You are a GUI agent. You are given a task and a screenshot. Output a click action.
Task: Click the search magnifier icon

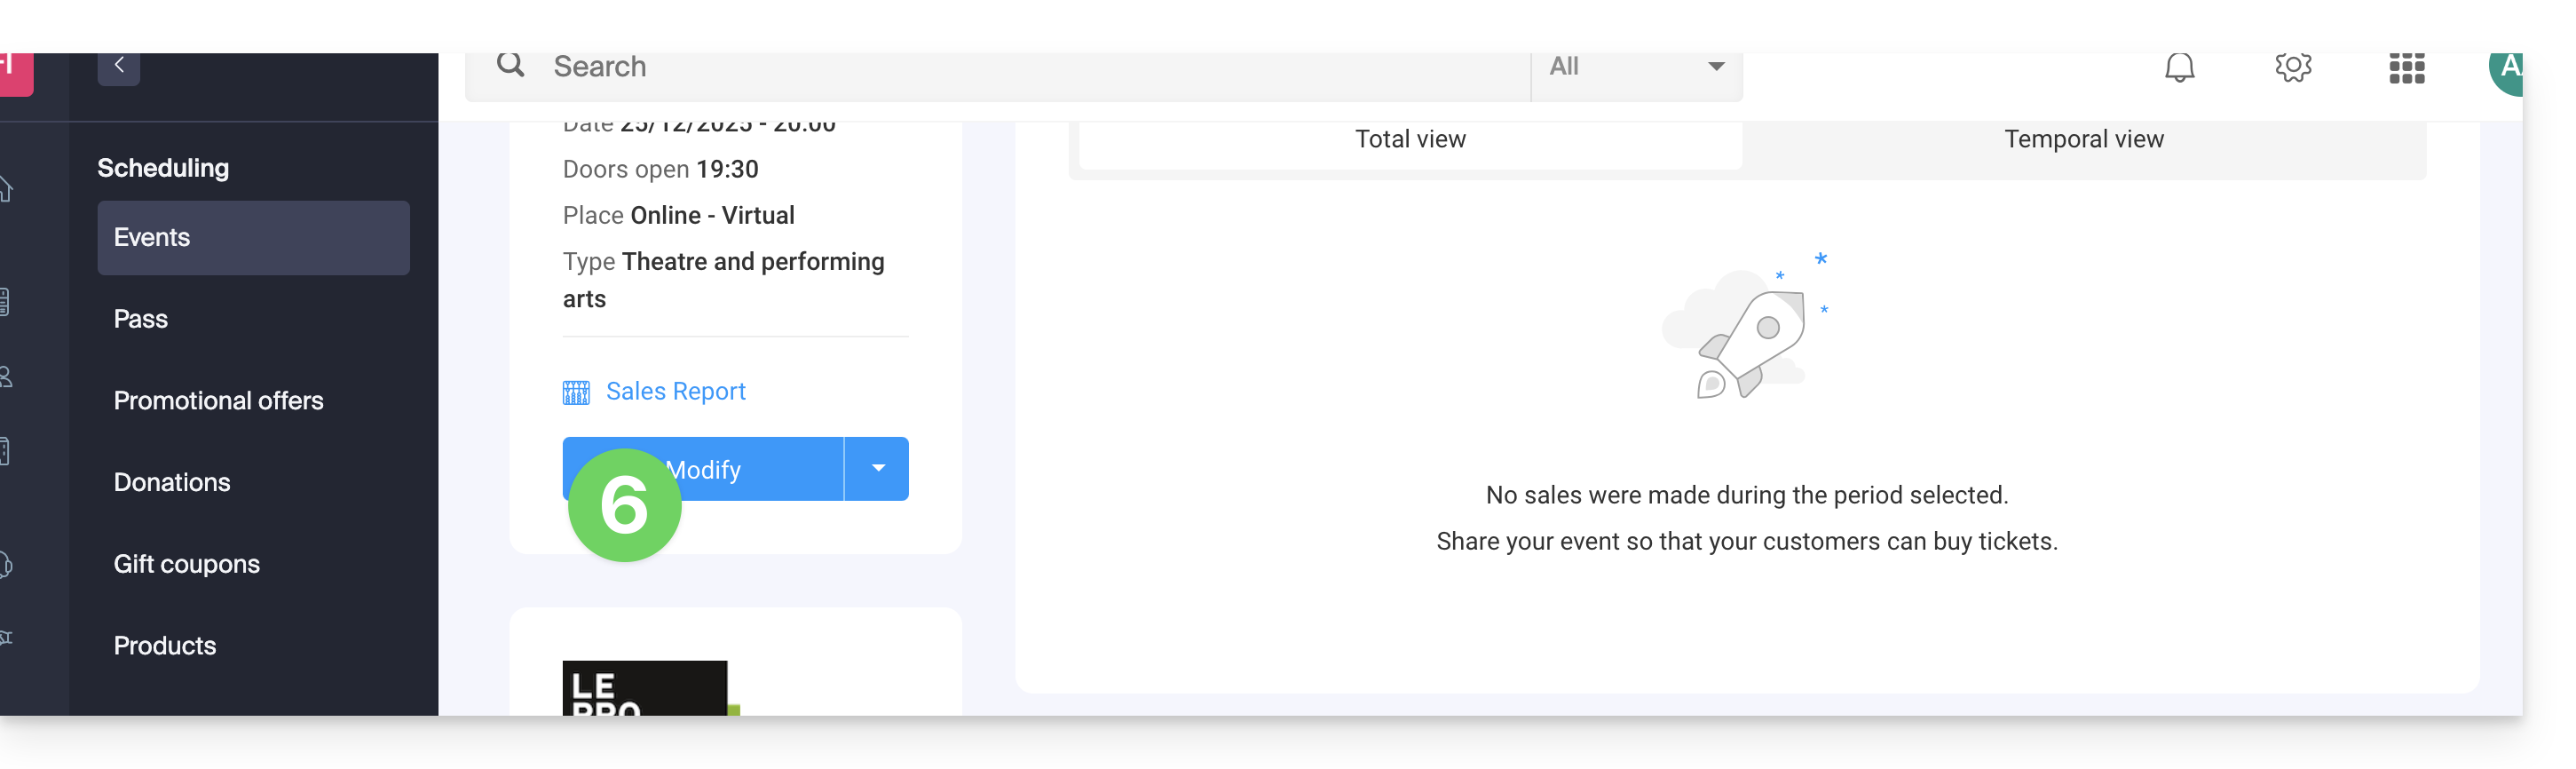coord(511,66)
